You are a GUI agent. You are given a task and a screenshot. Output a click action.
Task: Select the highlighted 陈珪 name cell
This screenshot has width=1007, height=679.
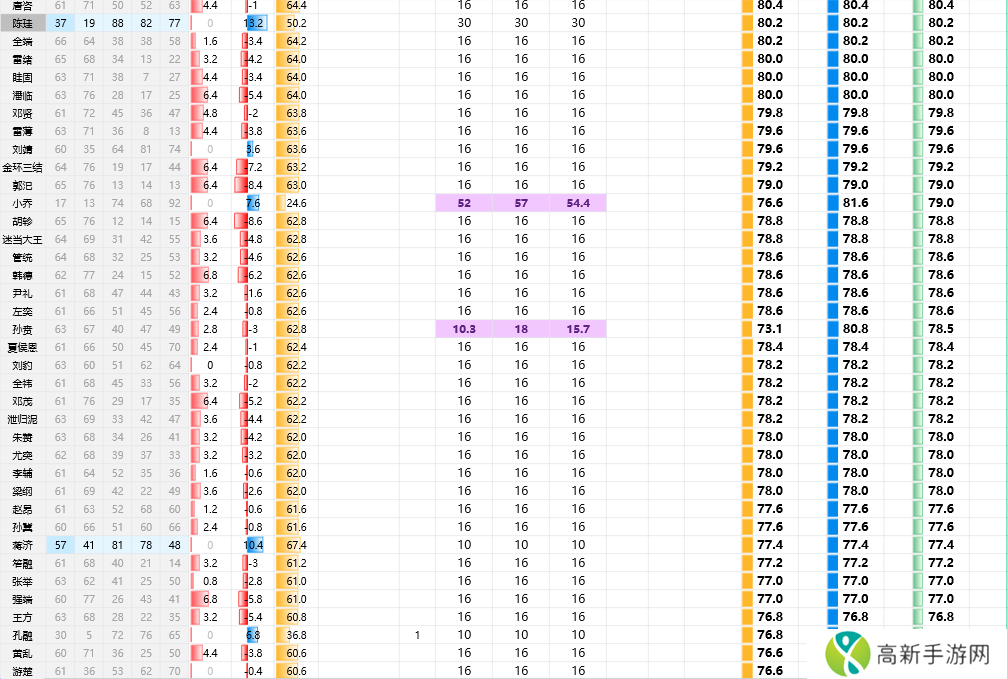point(22,23)
